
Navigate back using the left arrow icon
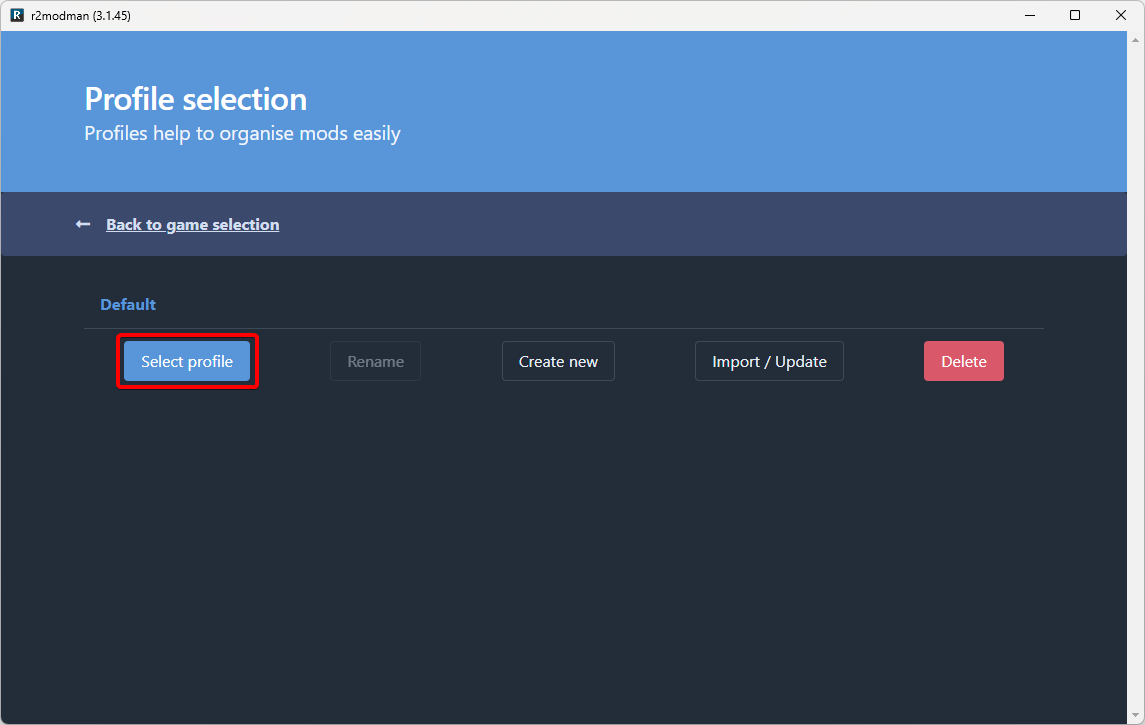click(x=82, y=224)
